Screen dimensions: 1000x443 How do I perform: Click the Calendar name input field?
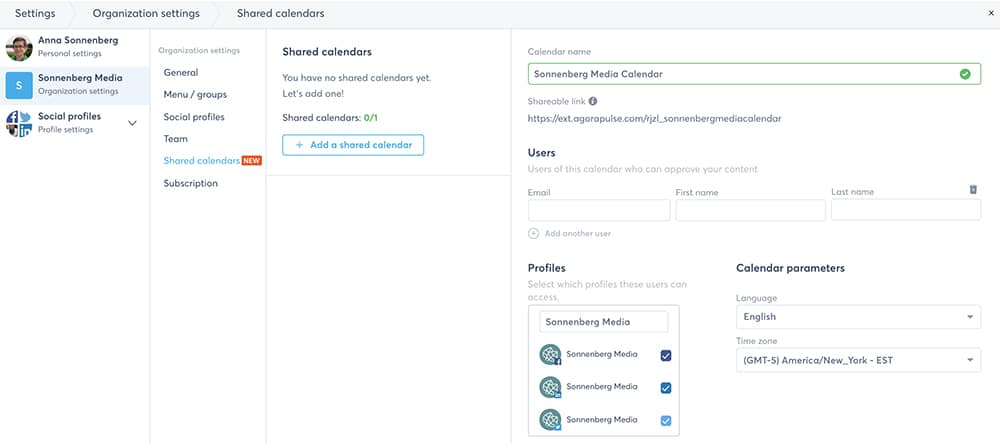coord(754,74)
